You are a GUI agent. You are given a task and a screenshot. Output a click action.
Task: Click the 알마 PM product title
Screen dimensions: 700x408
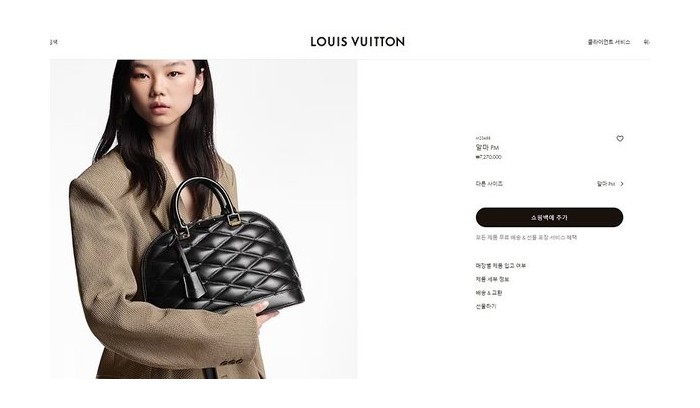coord(488,147)
